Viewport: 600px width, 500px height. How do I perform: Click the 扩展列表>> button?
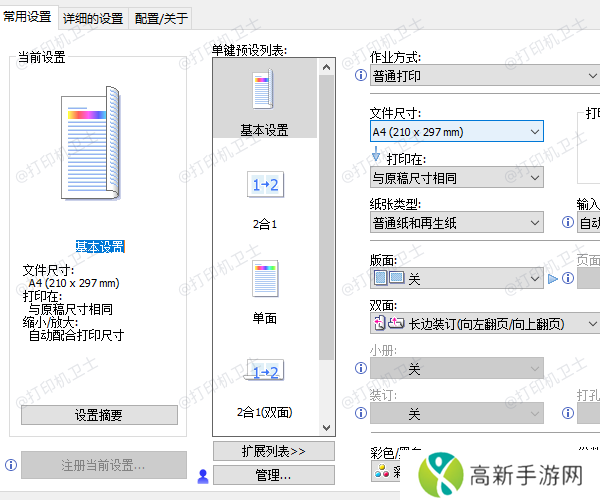coord(274,451)
